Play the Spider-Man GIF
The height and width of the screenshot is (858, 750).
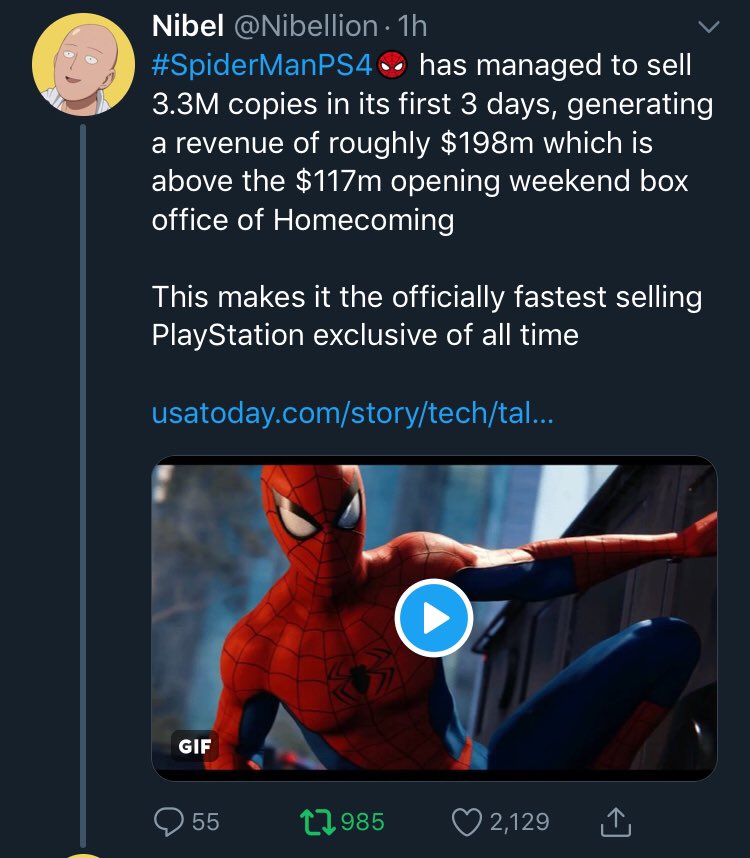(433, 618)
